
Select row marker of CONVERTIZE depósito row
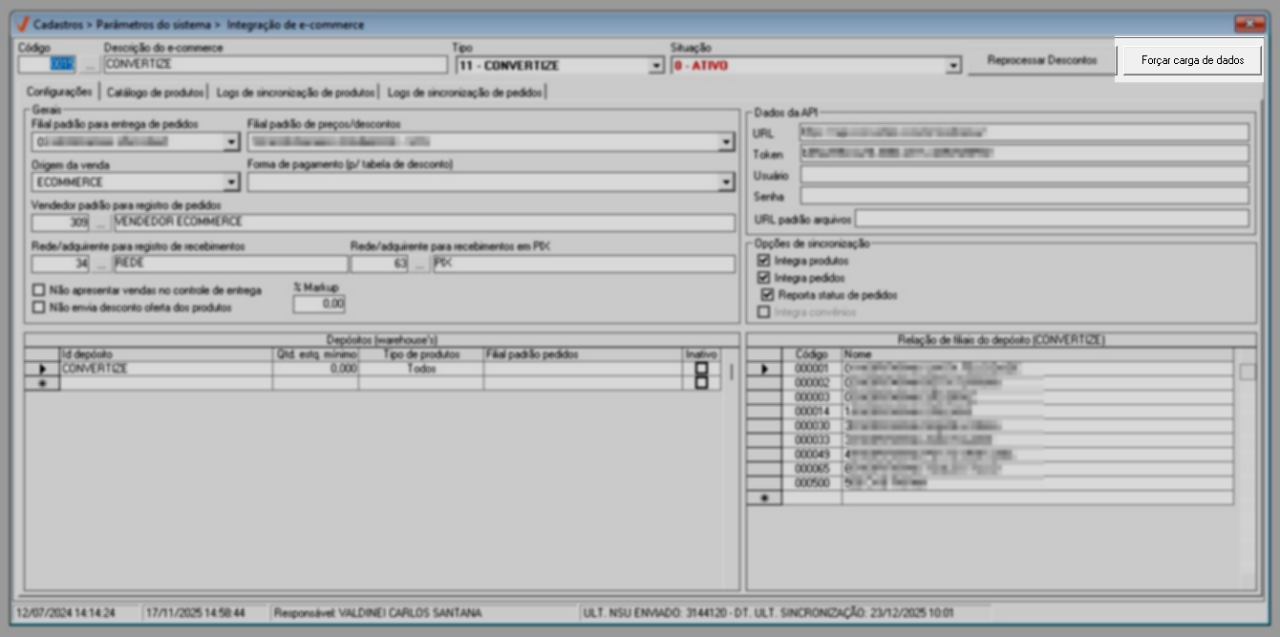[x=42, y=368]
